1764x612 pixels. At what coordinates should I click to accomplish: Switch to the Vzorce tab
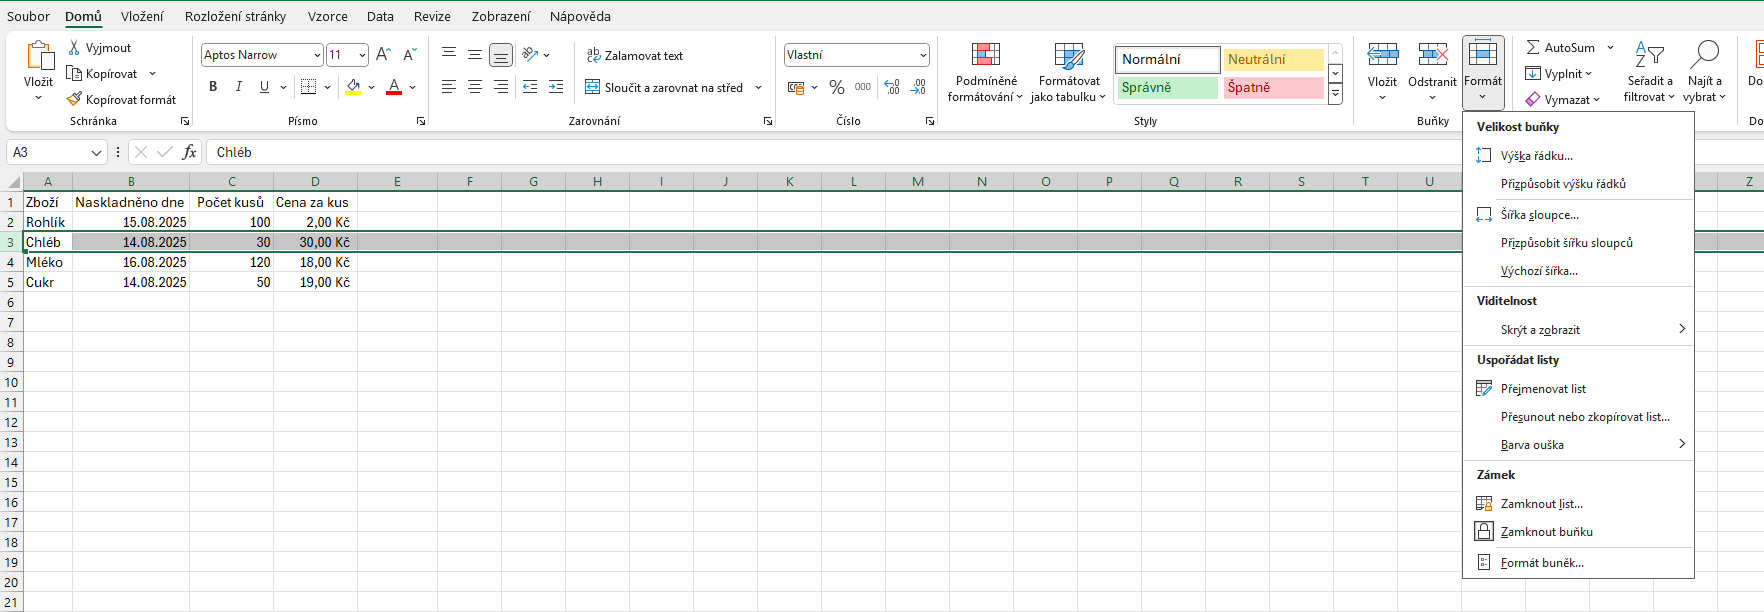(x=327, y=16)
